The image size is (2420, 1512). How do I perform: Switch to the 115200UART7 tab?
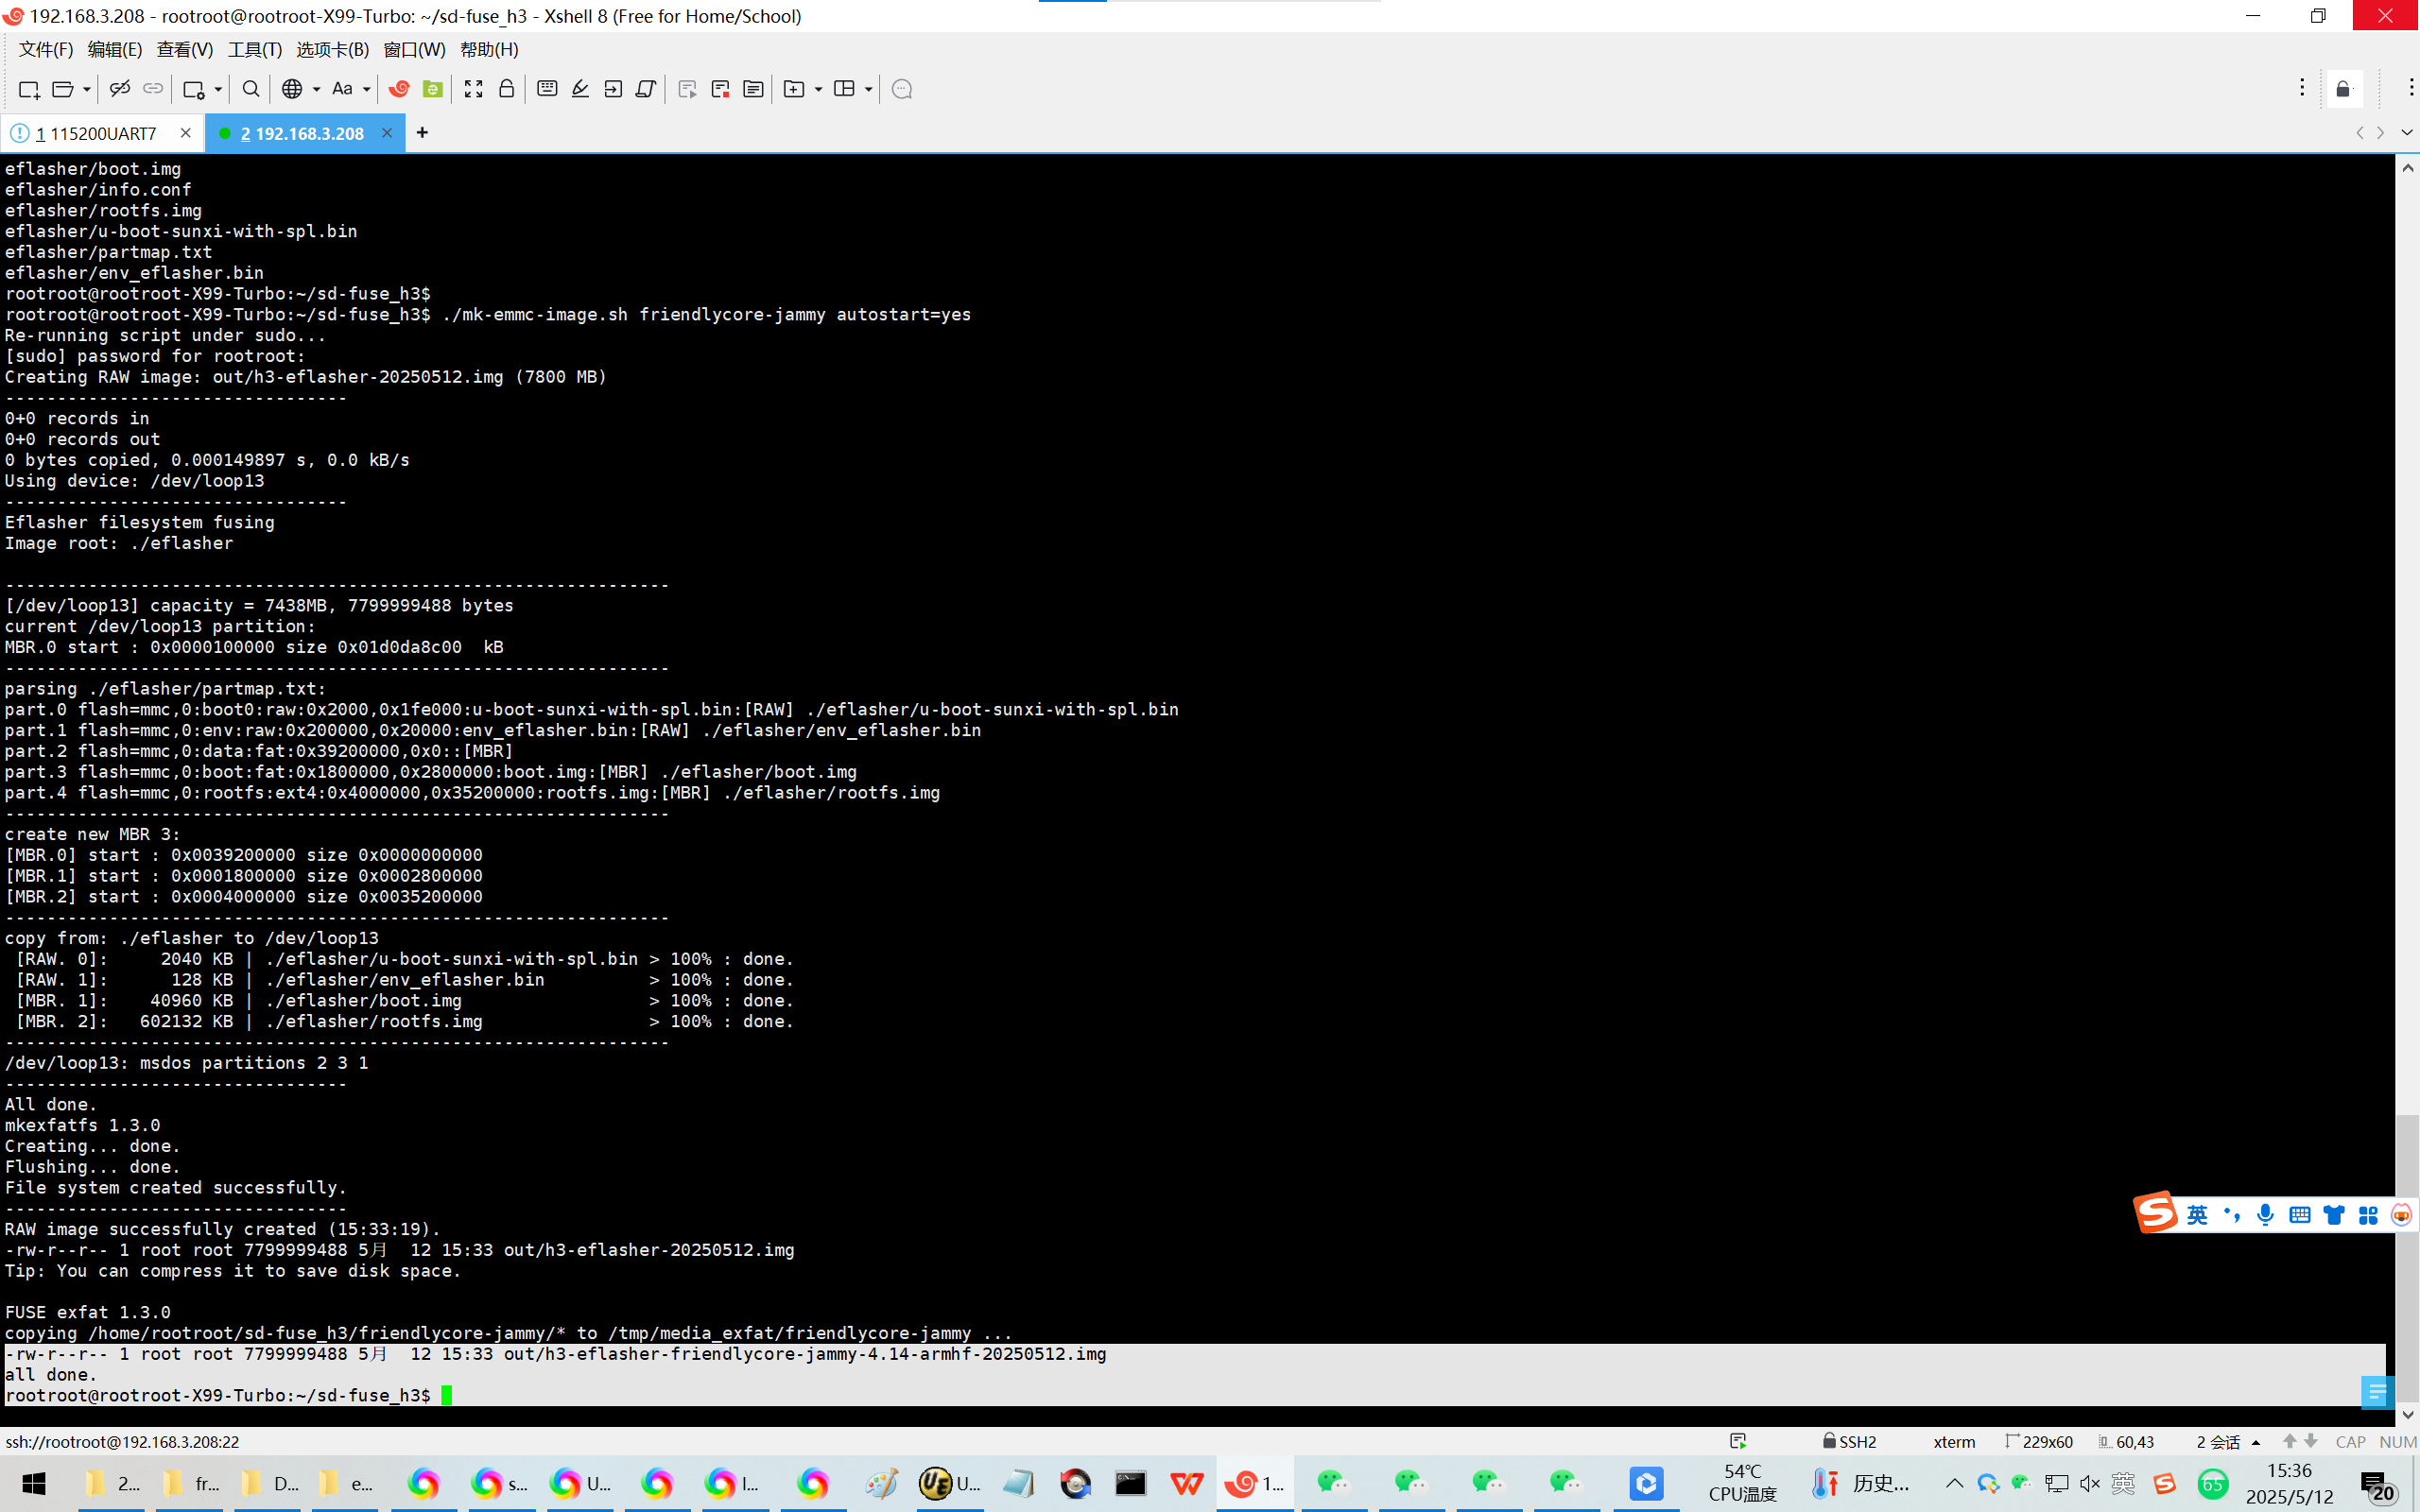[x=102, y=133]
